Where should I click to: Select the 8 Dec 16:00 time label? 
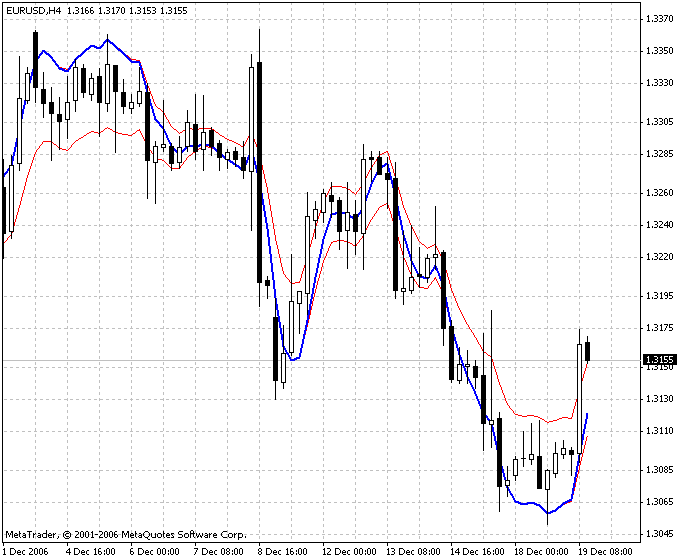[281, 551]
